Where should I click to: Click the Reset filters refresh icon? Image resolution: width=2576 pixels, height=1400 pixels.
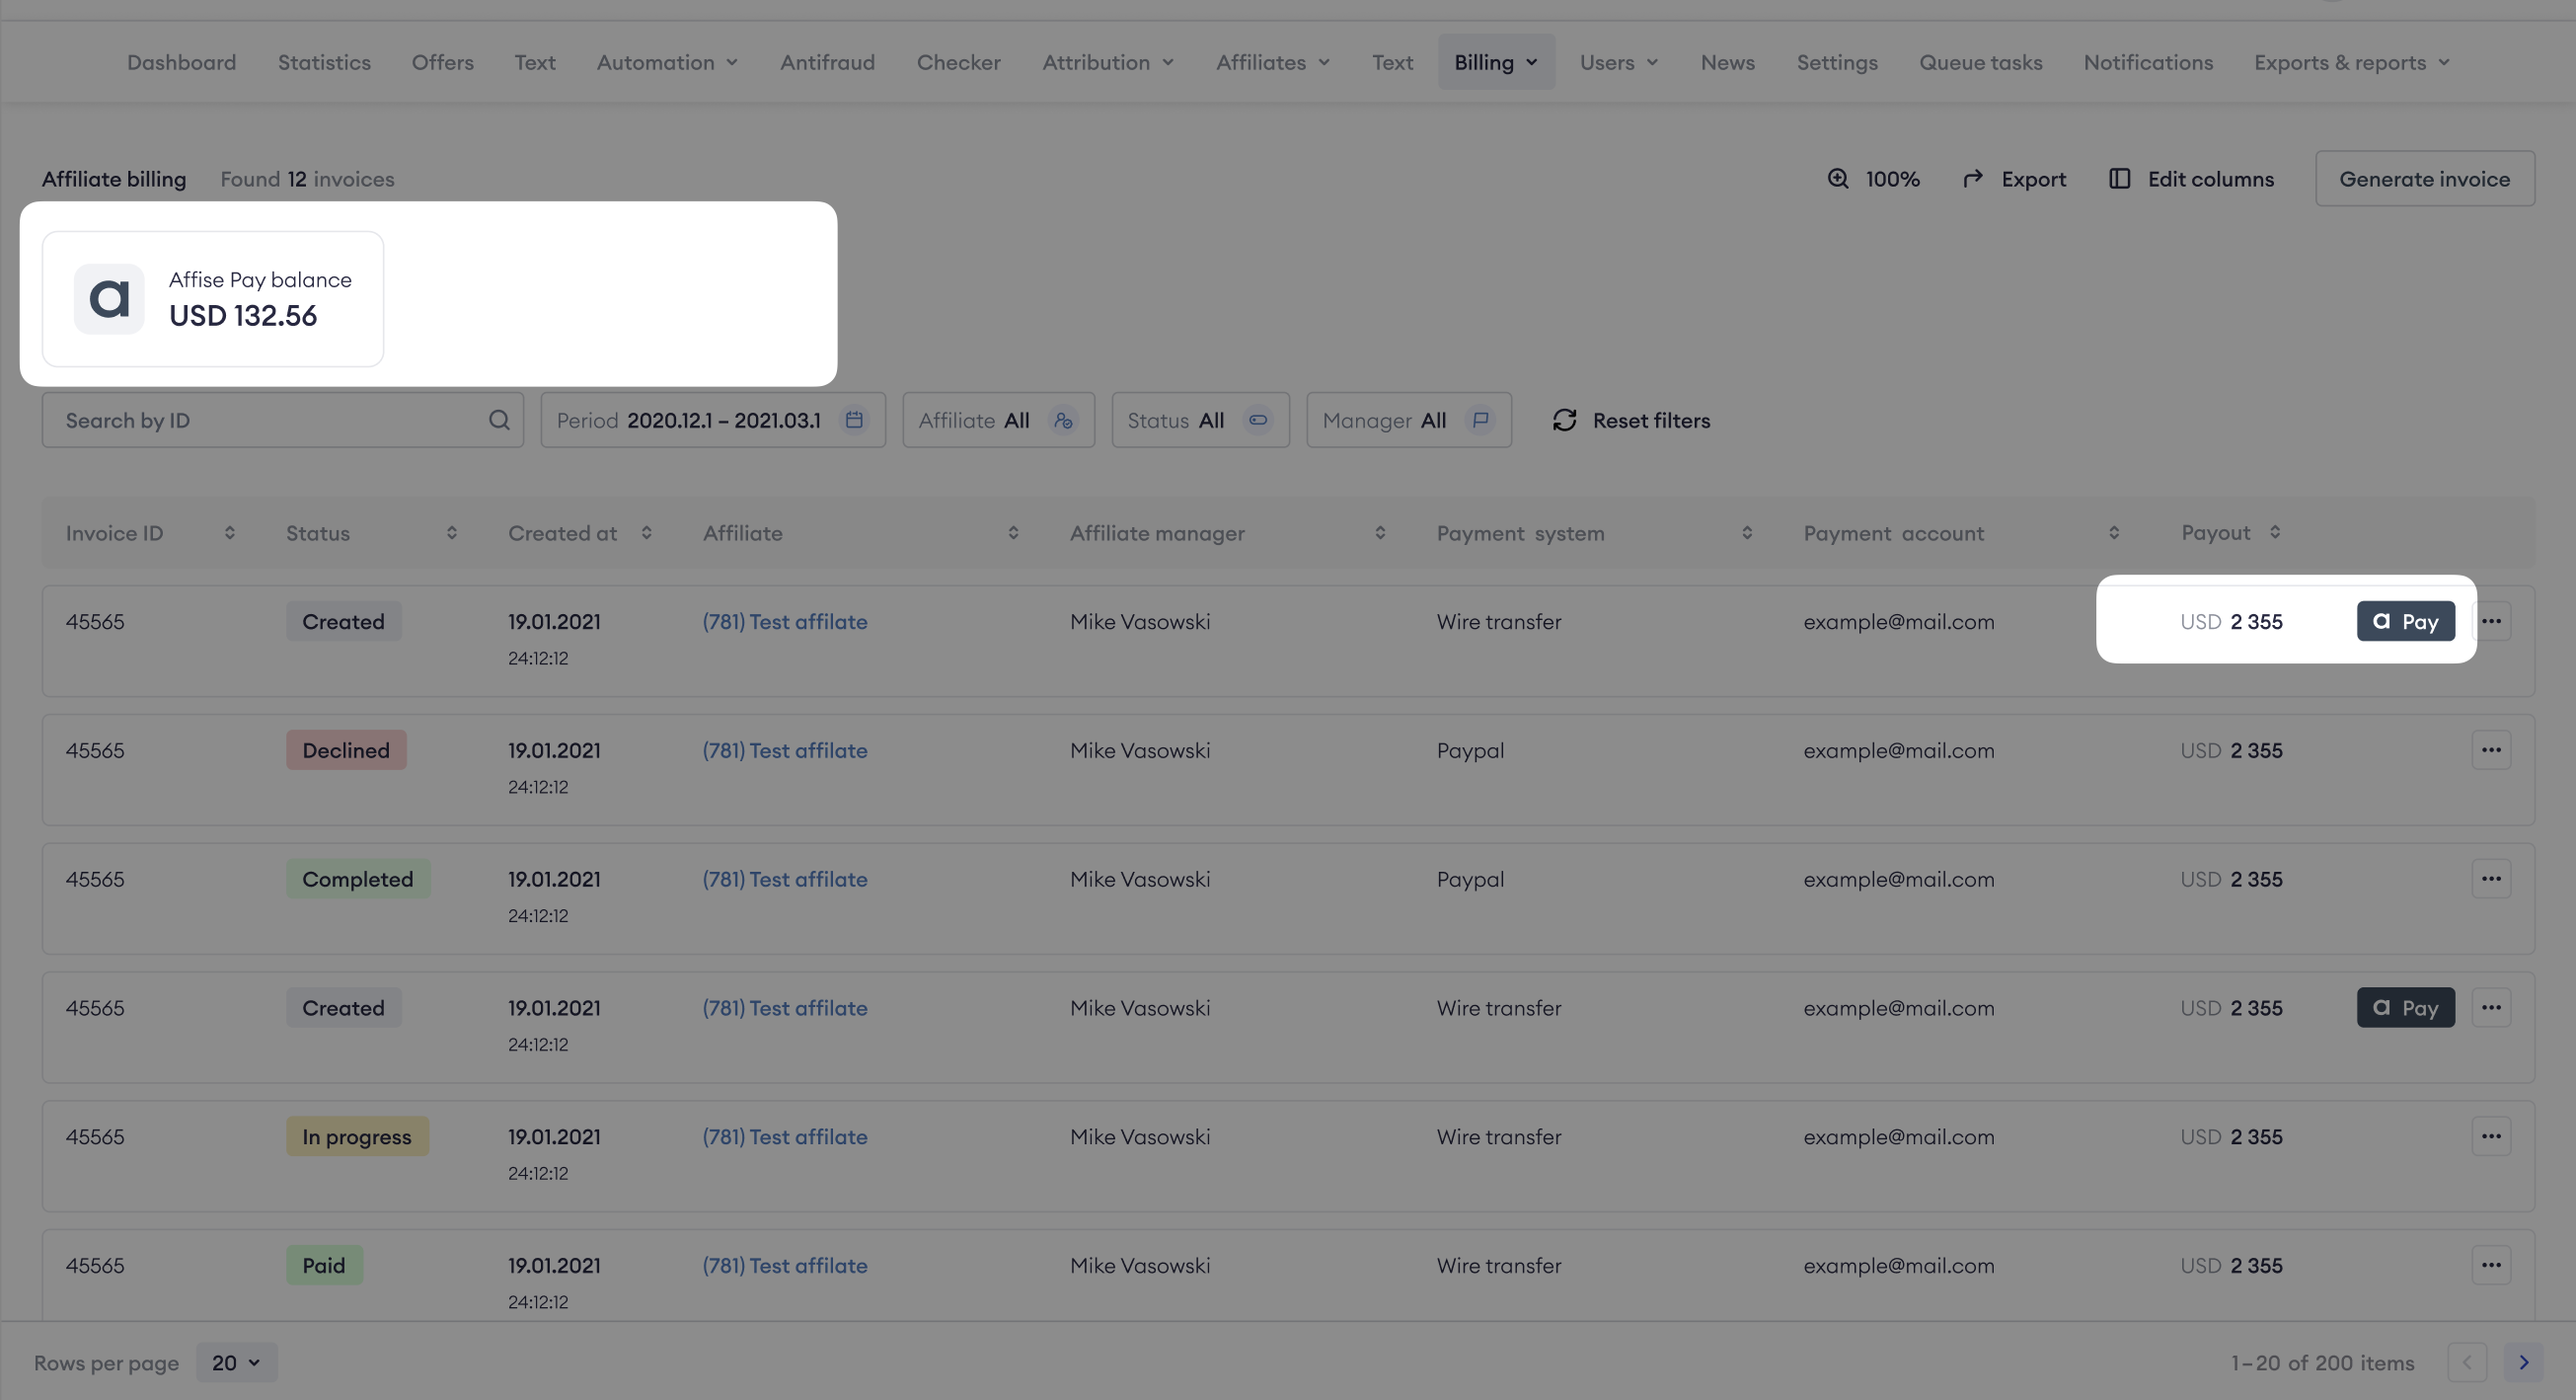click(x=1564, y=420)
